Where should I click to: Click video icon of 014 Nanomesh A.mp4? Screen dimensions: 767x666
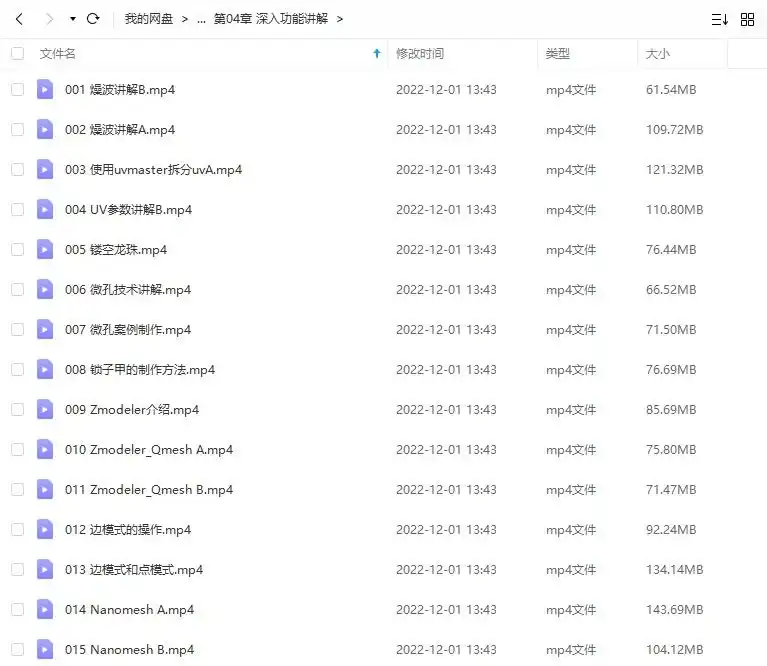[45, 609]
